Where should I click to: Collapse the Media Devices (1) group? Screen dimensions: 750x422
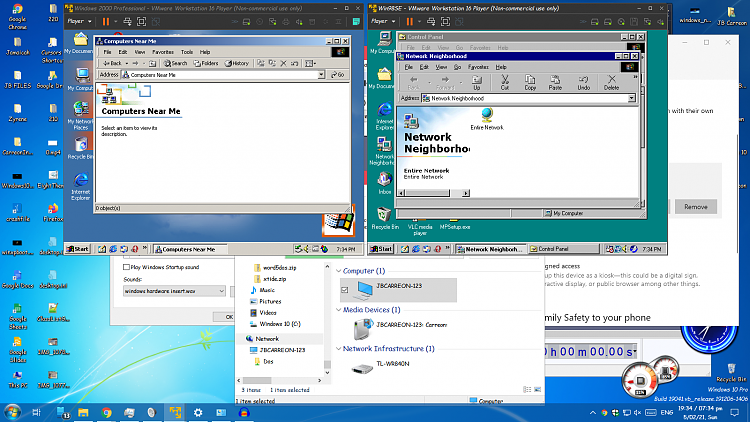coord(339,310)
